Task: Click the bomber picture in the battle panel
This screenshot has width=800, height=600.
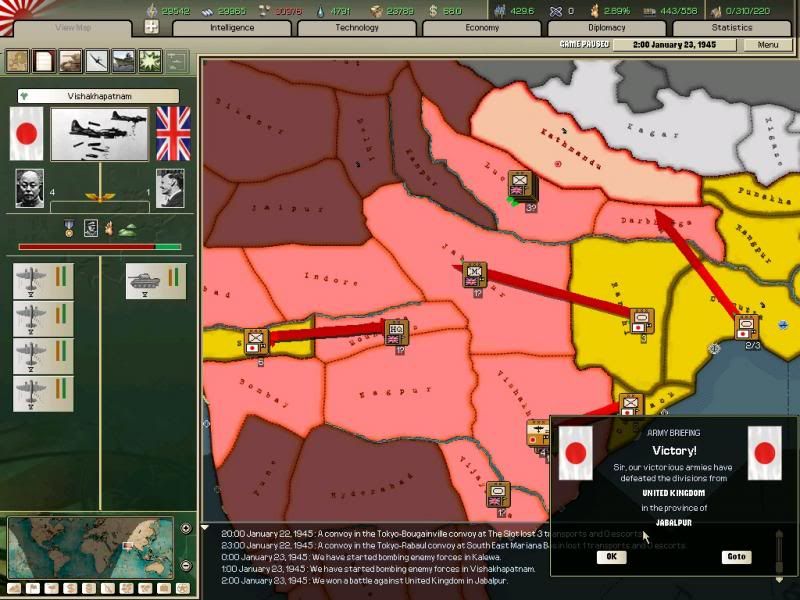Action: pyautogui.click(x=99, y=134)
